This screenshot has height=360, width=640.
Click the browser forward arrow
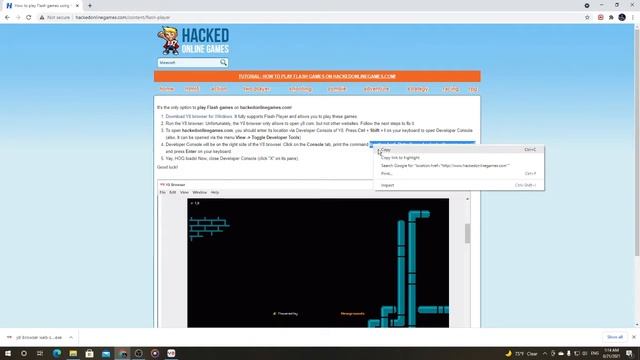click(x=18, y=18)
